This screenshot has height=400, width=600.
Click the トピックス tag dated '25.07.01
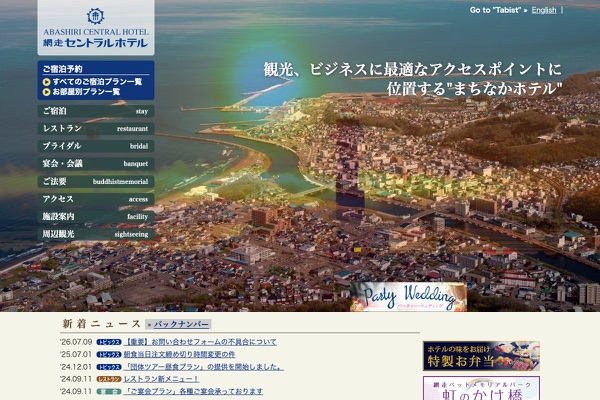tap(109, 355)
